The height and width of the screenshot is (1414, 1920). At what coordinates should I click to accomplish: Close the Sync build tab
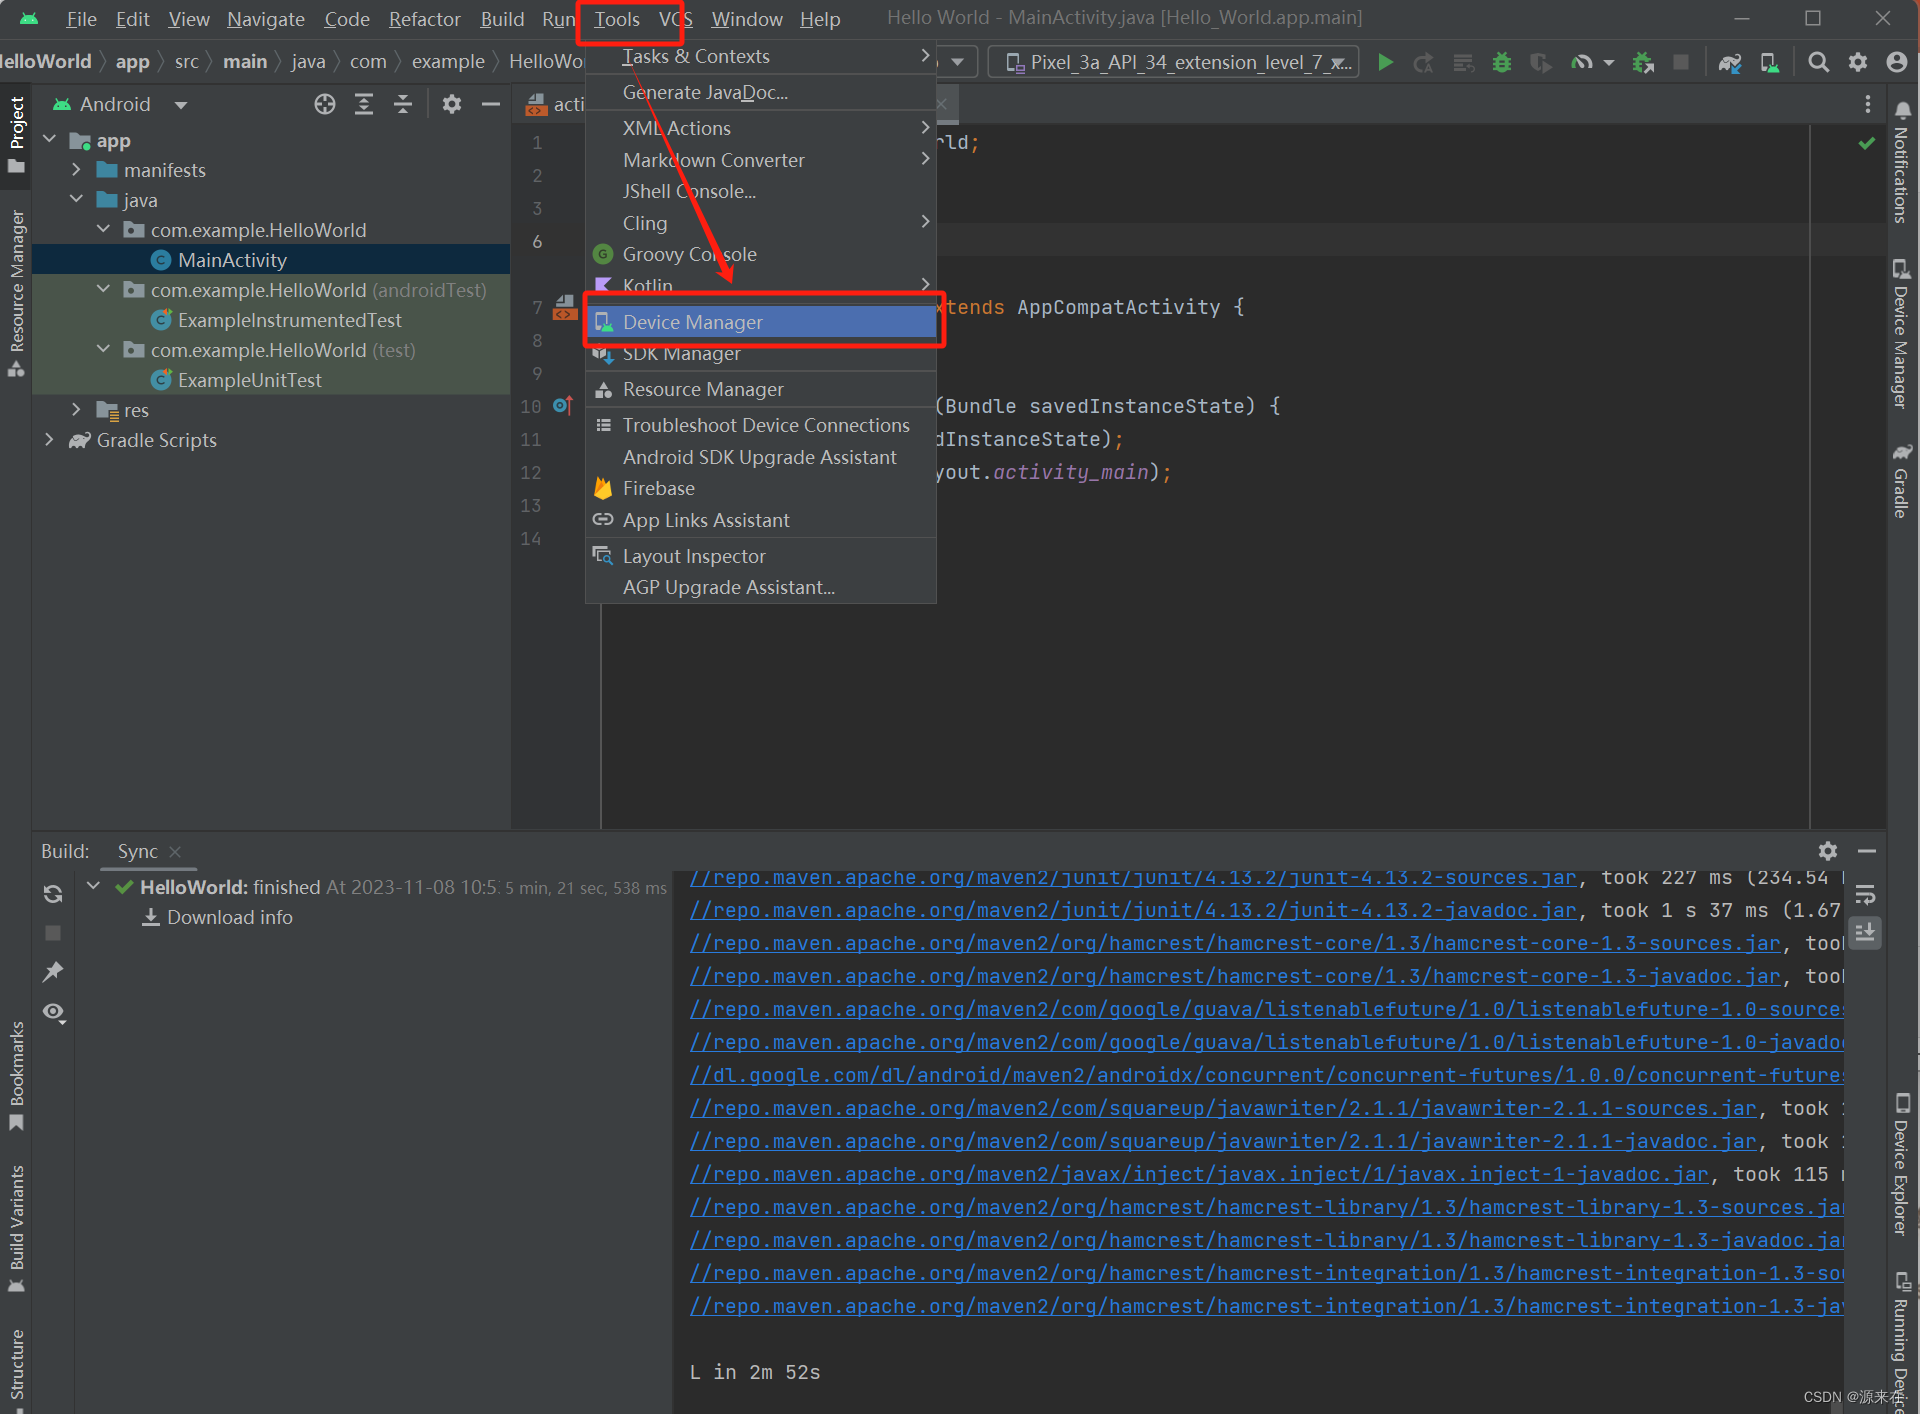(175, 851)
